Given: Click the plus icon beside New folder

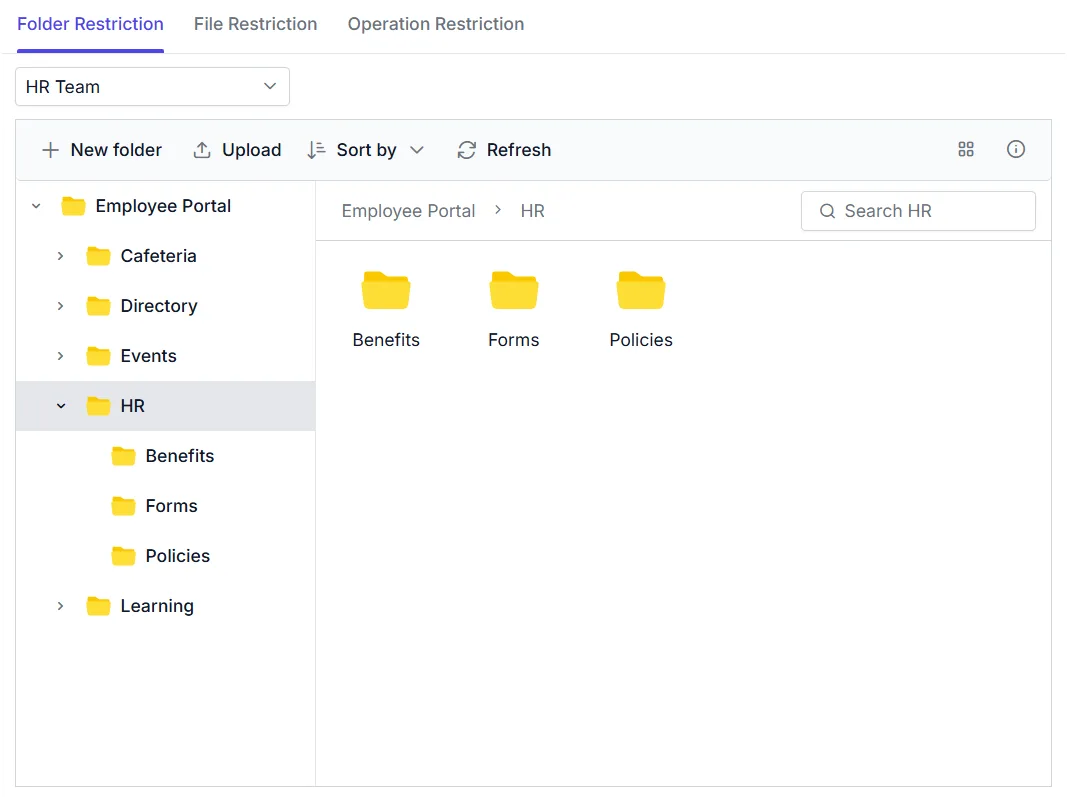Looking at the screenshot, I should click(x=50, y=150).
